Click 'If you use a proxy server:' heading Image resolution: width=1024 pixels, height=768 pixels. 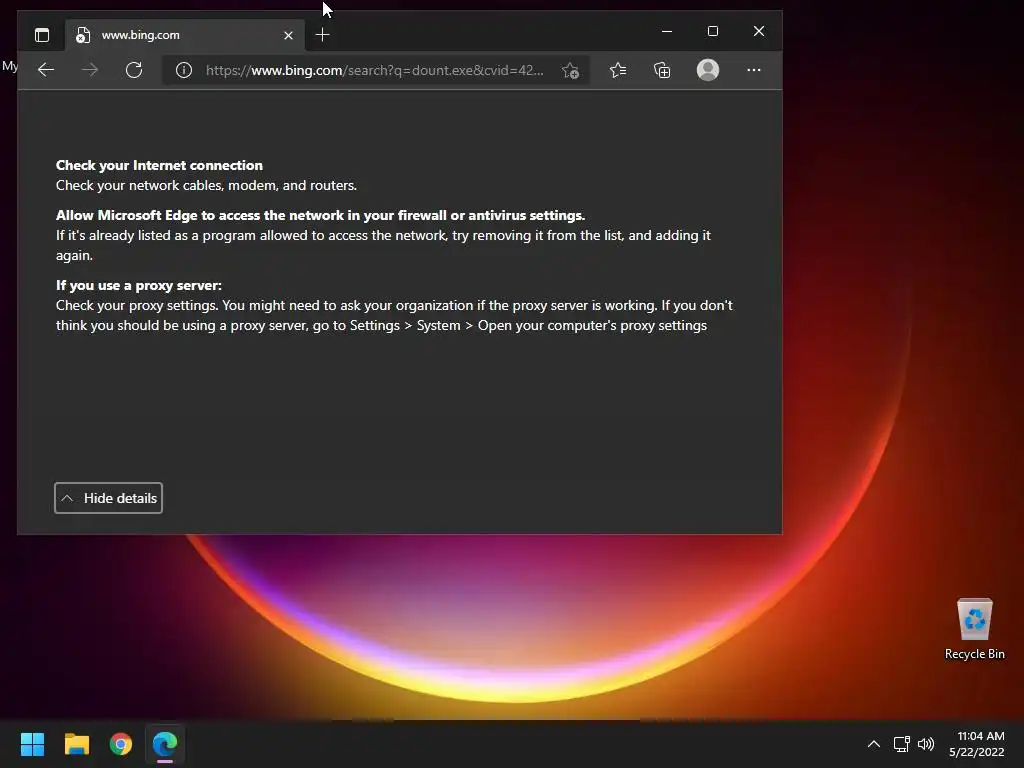(138, 285)
